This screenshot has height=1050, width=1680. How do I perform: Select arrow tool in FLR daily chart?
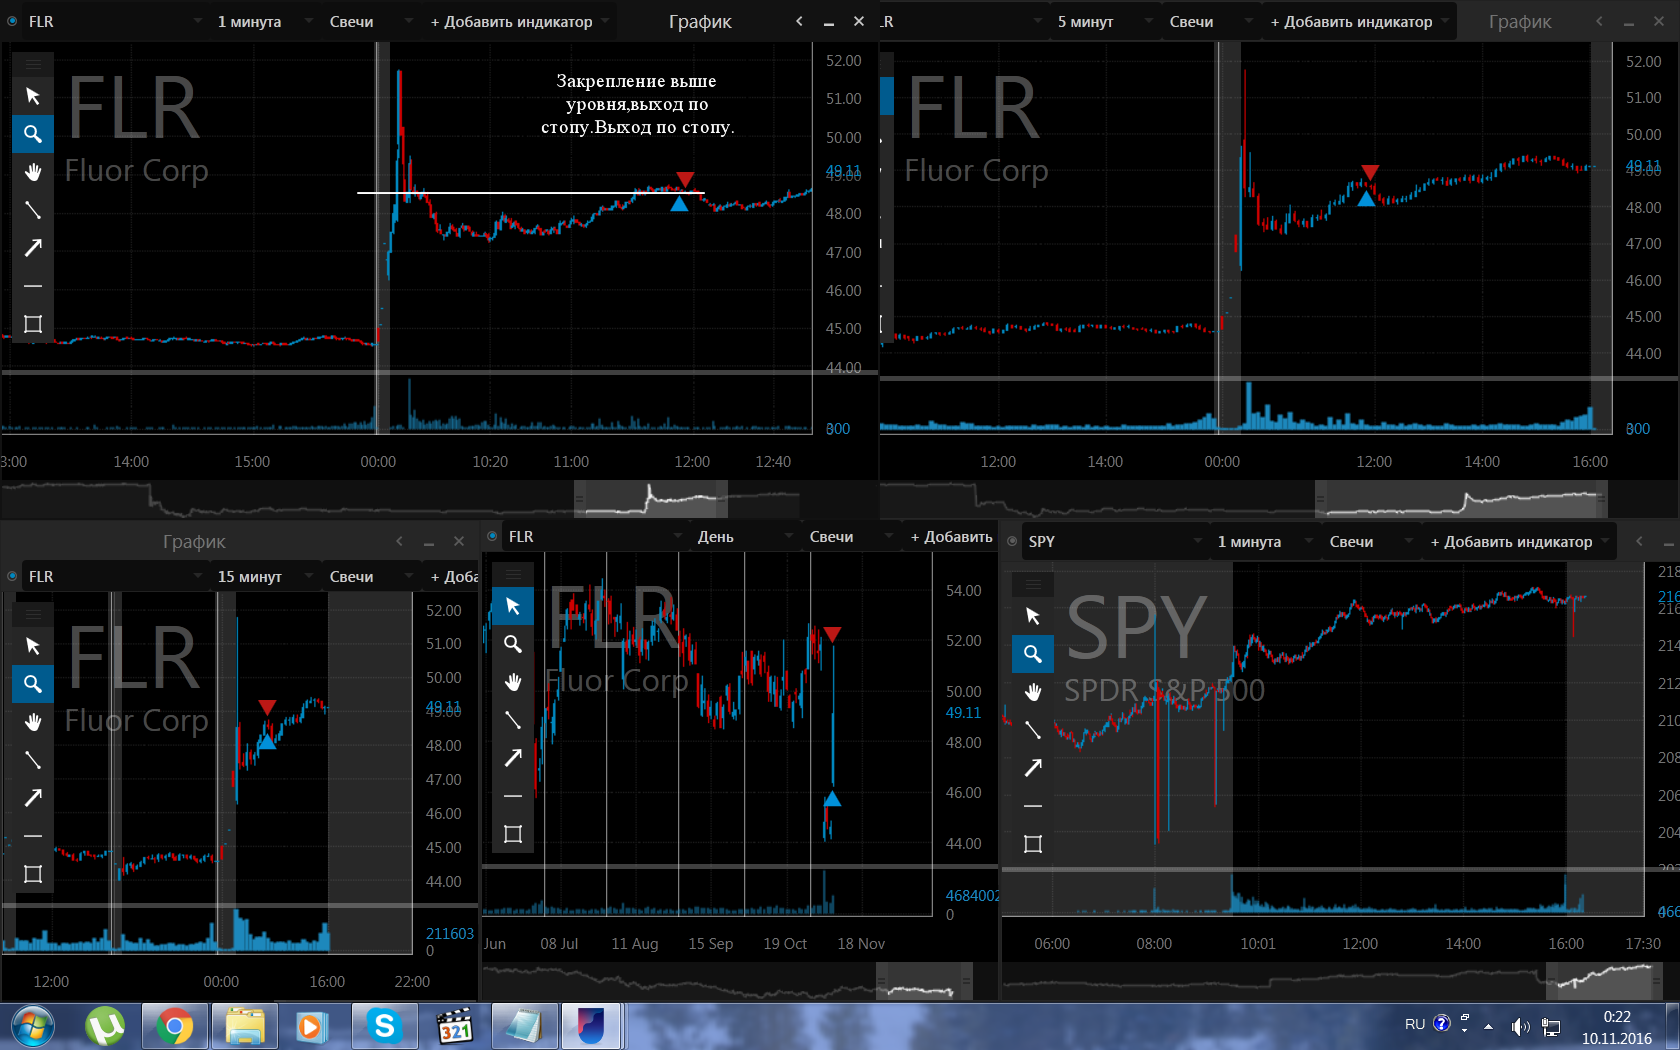(x=513, y=758)
